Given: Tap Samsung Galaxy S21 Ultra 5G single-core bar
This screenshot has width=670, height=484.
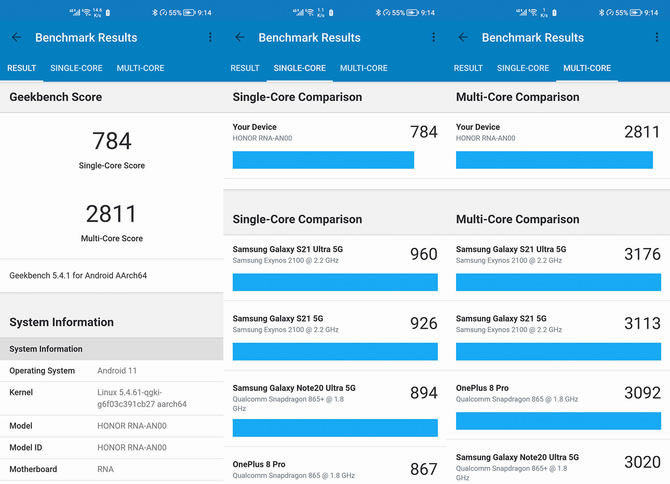Looking at the screenshot, I should [x=335, y=282].
